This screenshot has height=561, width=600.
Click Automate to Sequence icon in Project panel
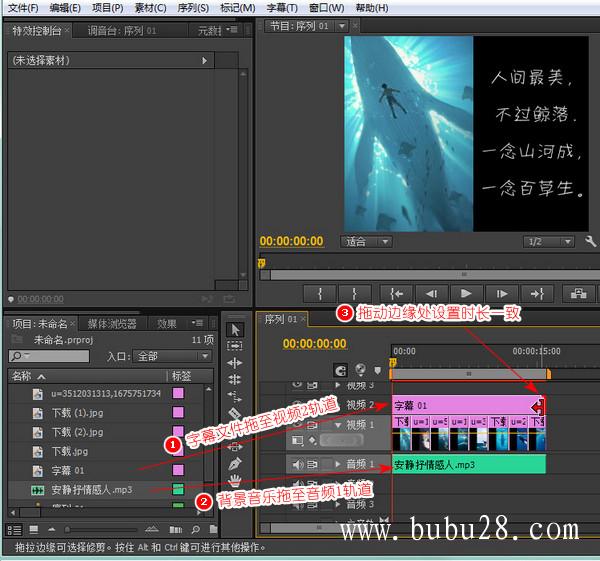point(175,530)
